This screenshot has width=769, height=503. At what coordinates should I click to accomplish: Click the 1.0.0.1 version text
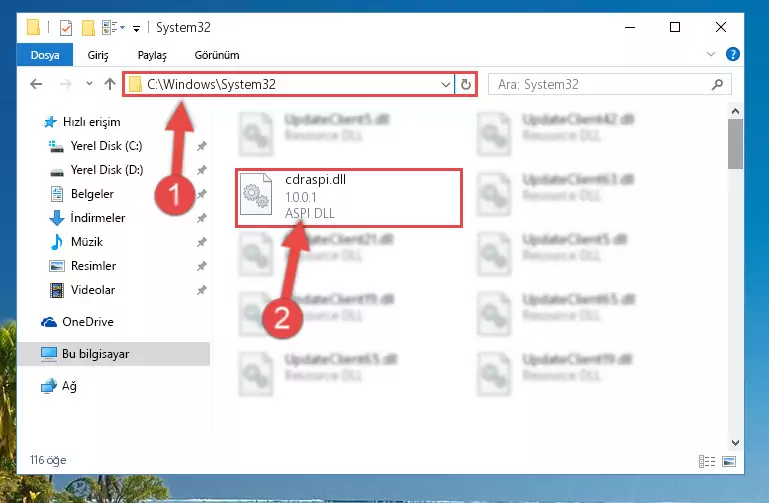pyautogui.click(x=301, y=197)
